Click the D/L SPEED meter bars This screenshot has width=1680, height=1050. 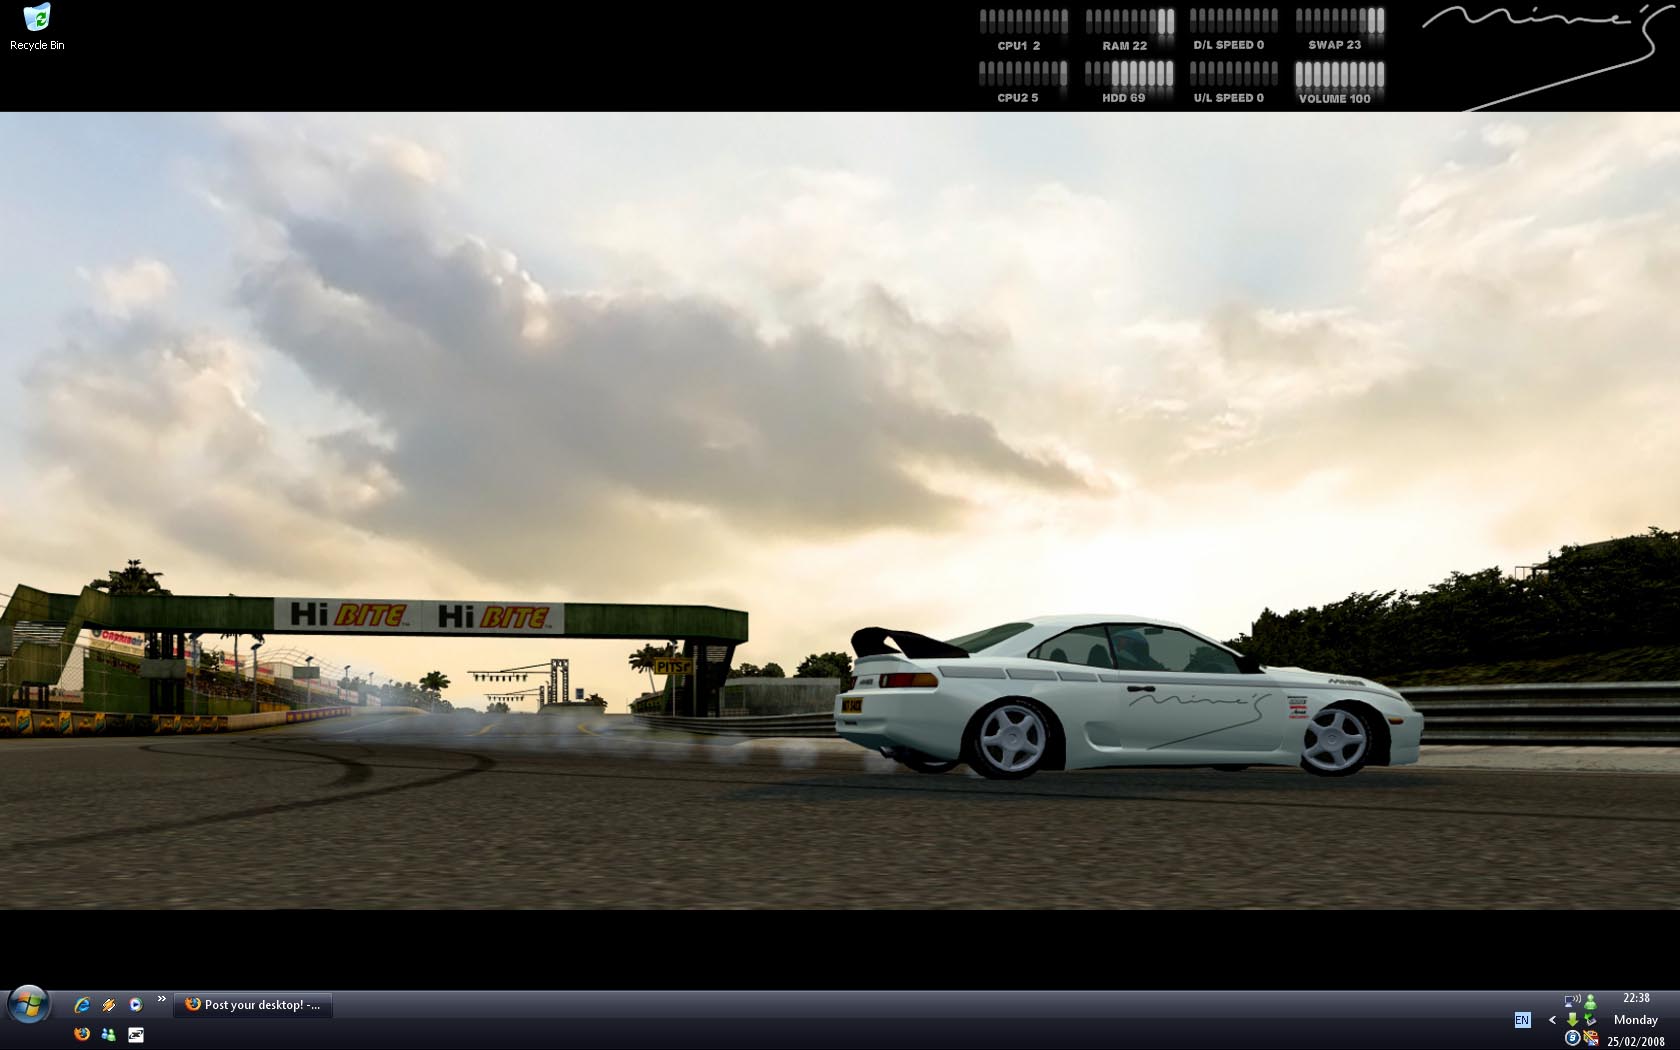click(x=1234, y=22)
